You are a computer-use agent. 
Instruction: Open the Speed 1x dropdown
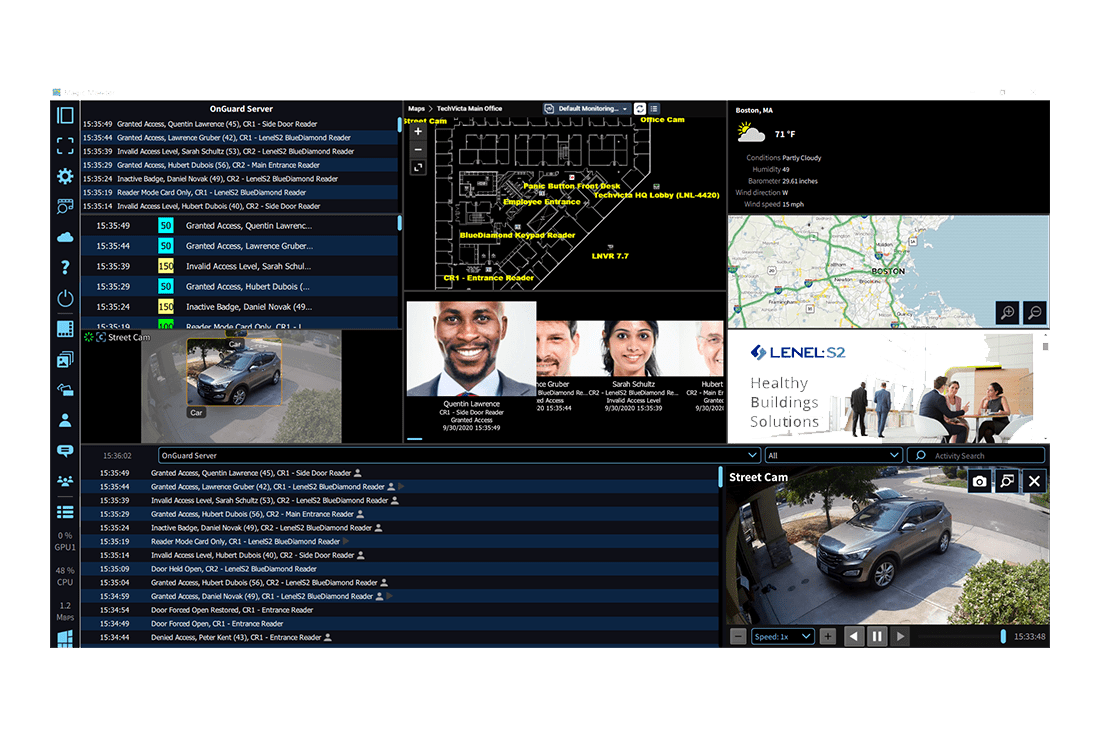(x=783, y=636)
